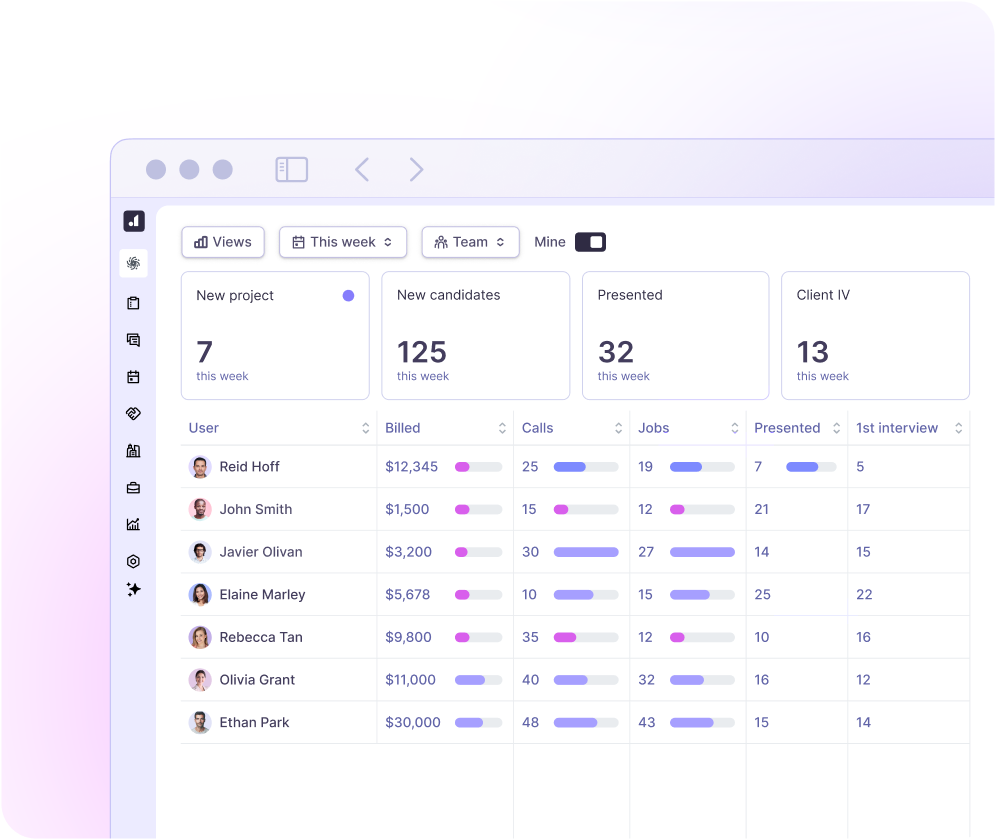Screen dimensions: 996x840
Task: Open the buildings icon in the sidebar
Action: [x=133, y=451]
